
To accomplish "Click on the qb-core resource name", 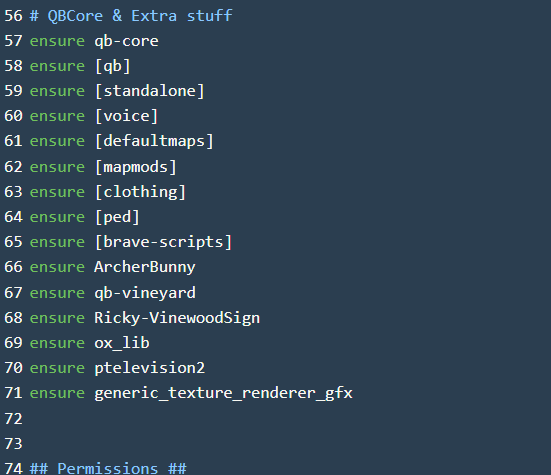I will (x=126, y=41).
